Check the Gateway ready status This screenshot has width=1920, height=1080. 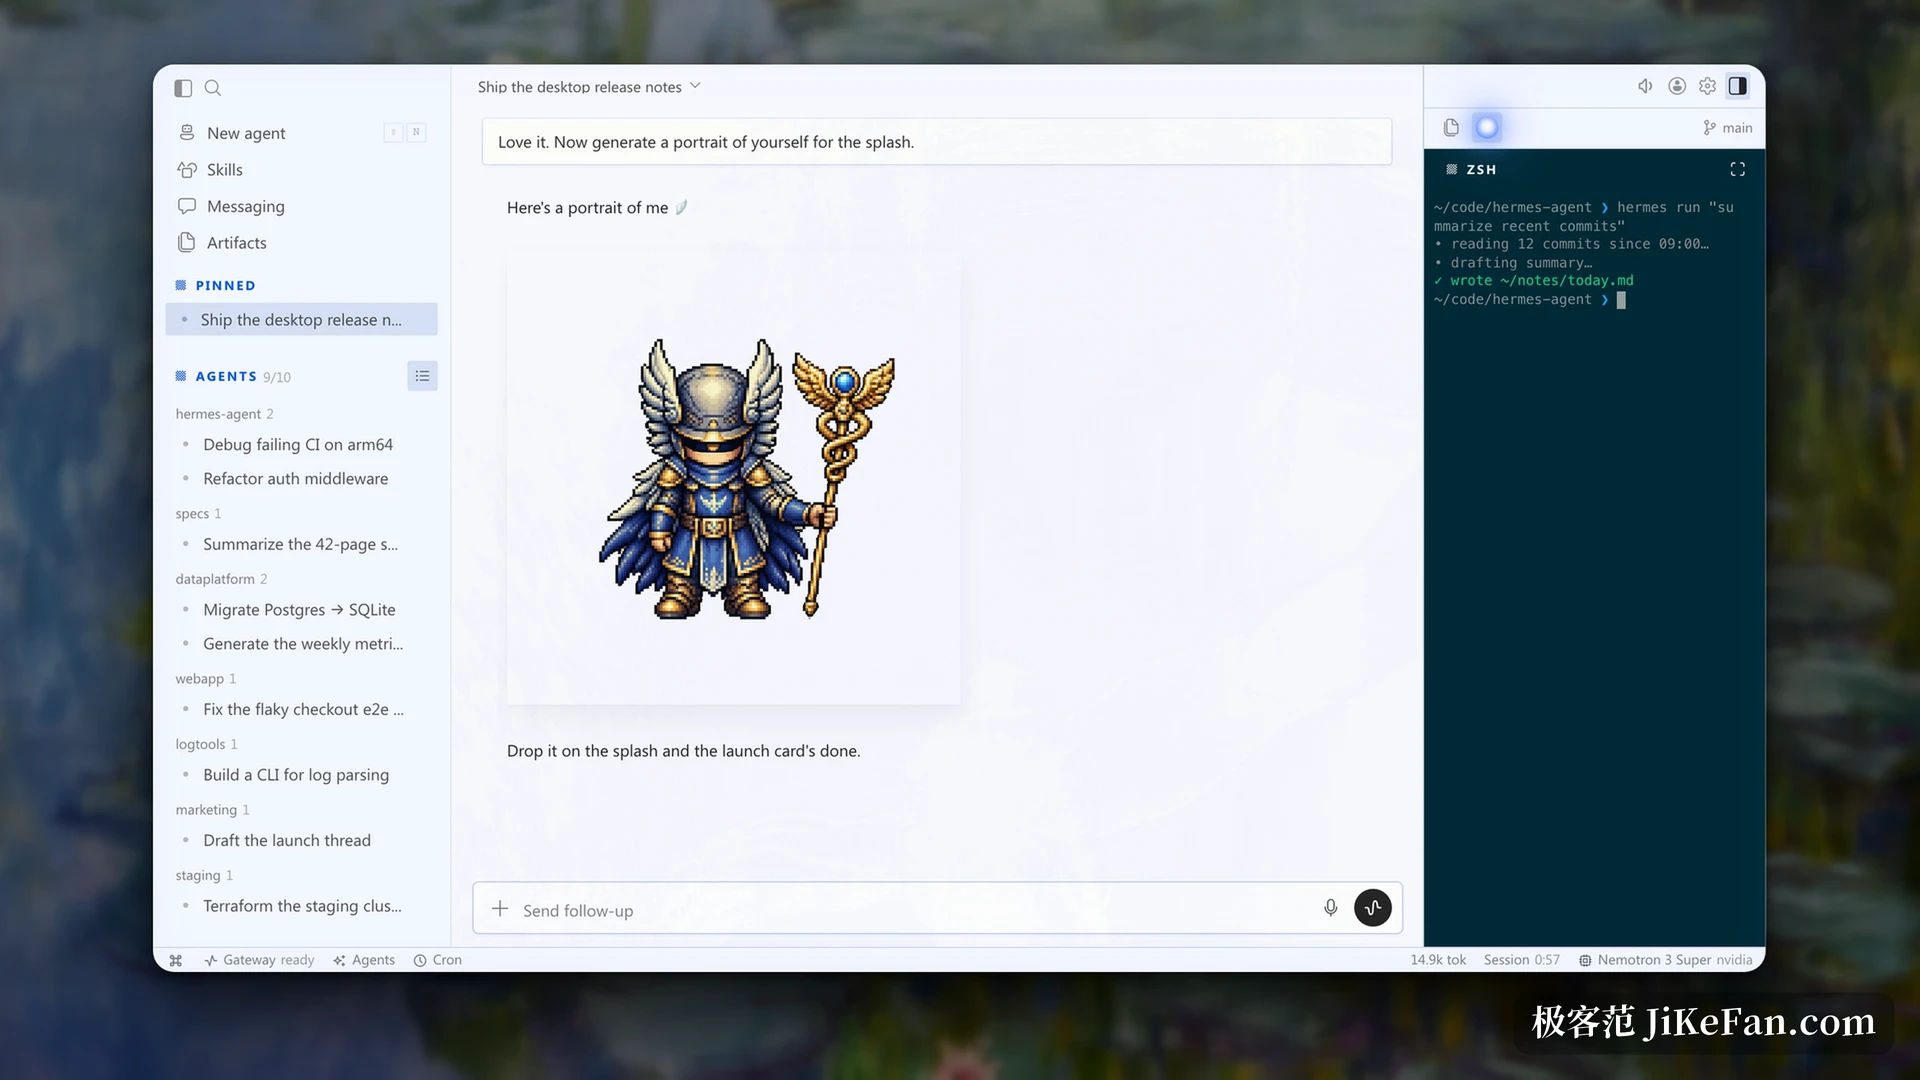[259, 960]
